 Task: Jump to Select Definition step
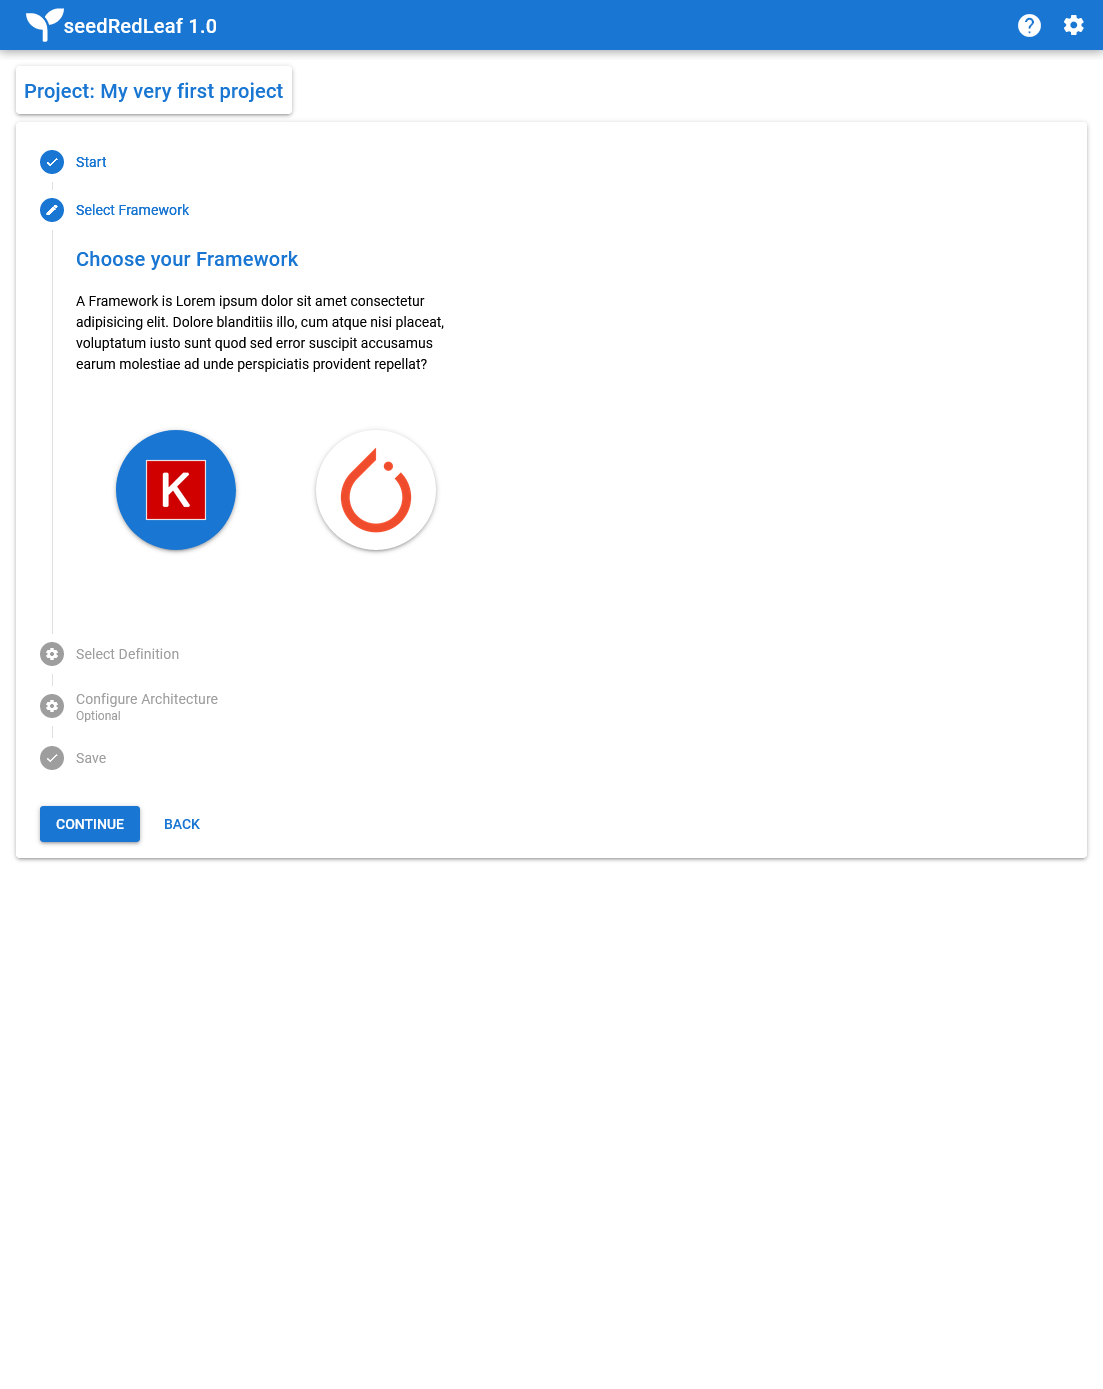127,654
